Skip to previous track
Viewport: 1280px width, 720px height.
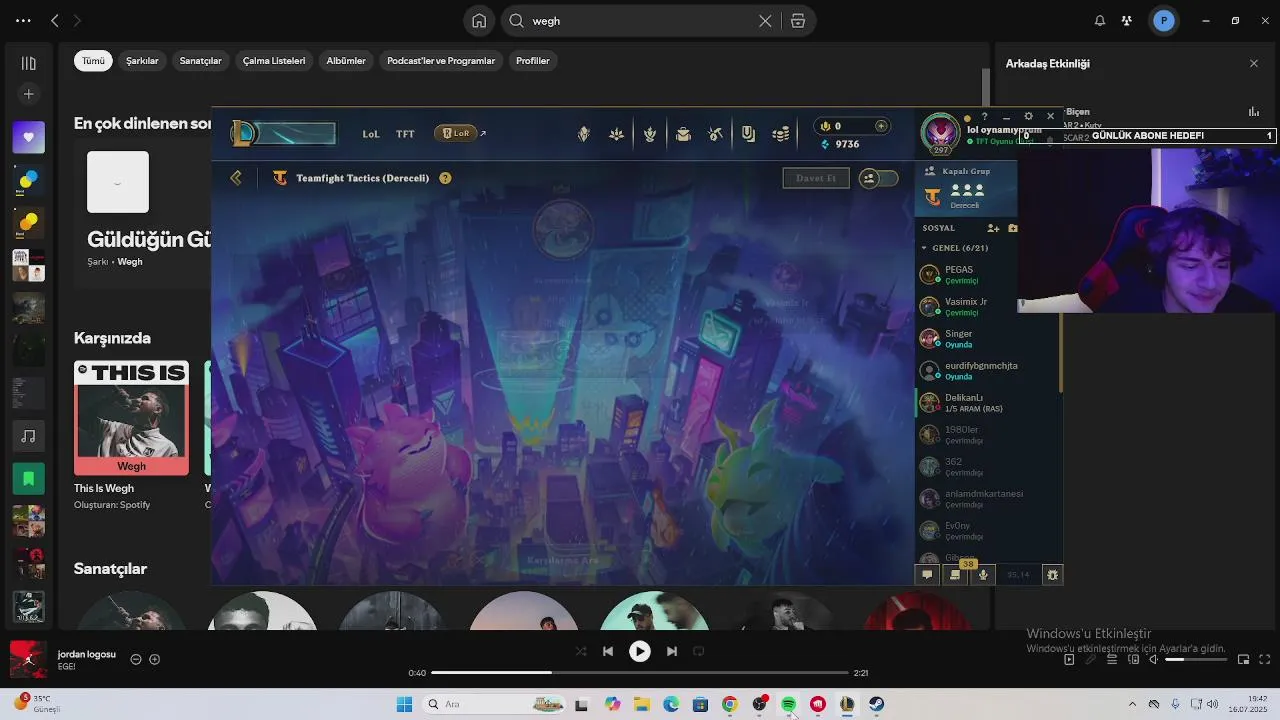(608, 651)
